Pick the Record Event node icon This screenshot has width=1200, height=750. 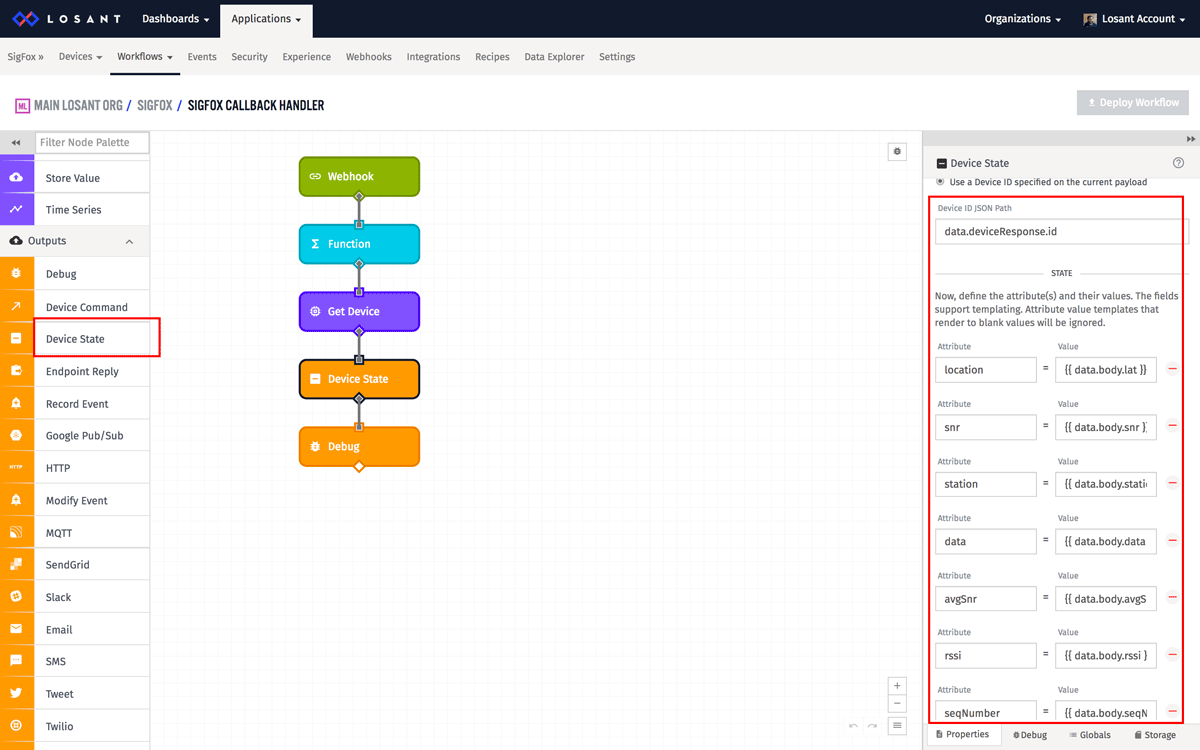(x=16, y=404)
